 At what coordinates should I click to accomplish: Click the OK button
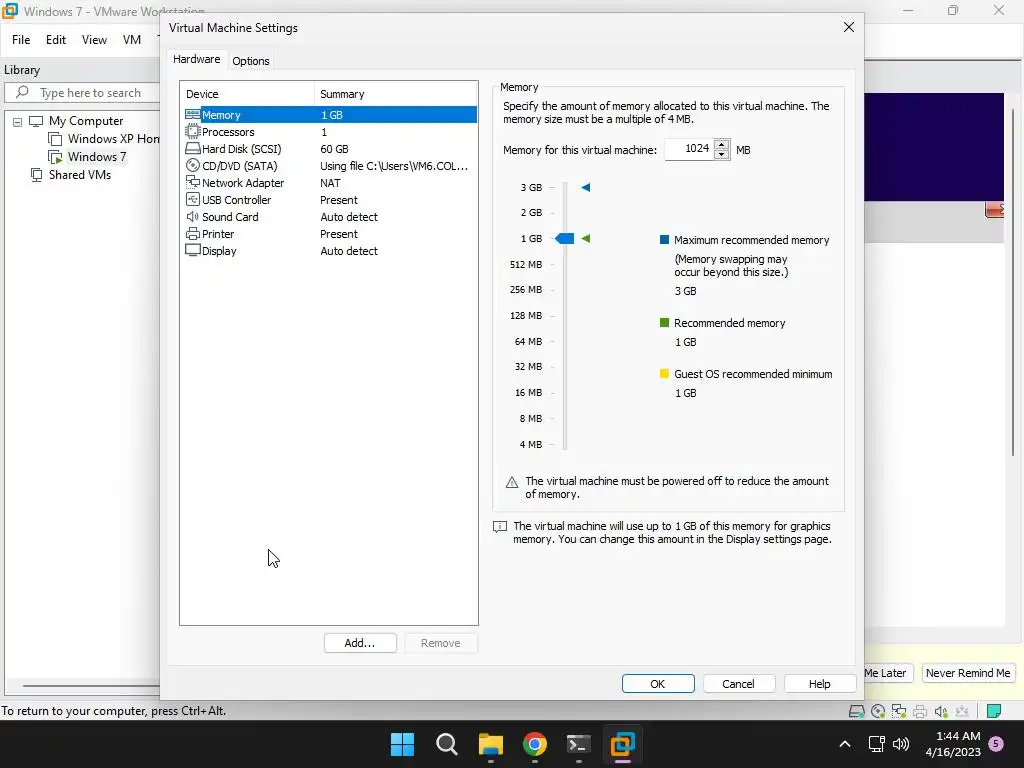point(658,683)
